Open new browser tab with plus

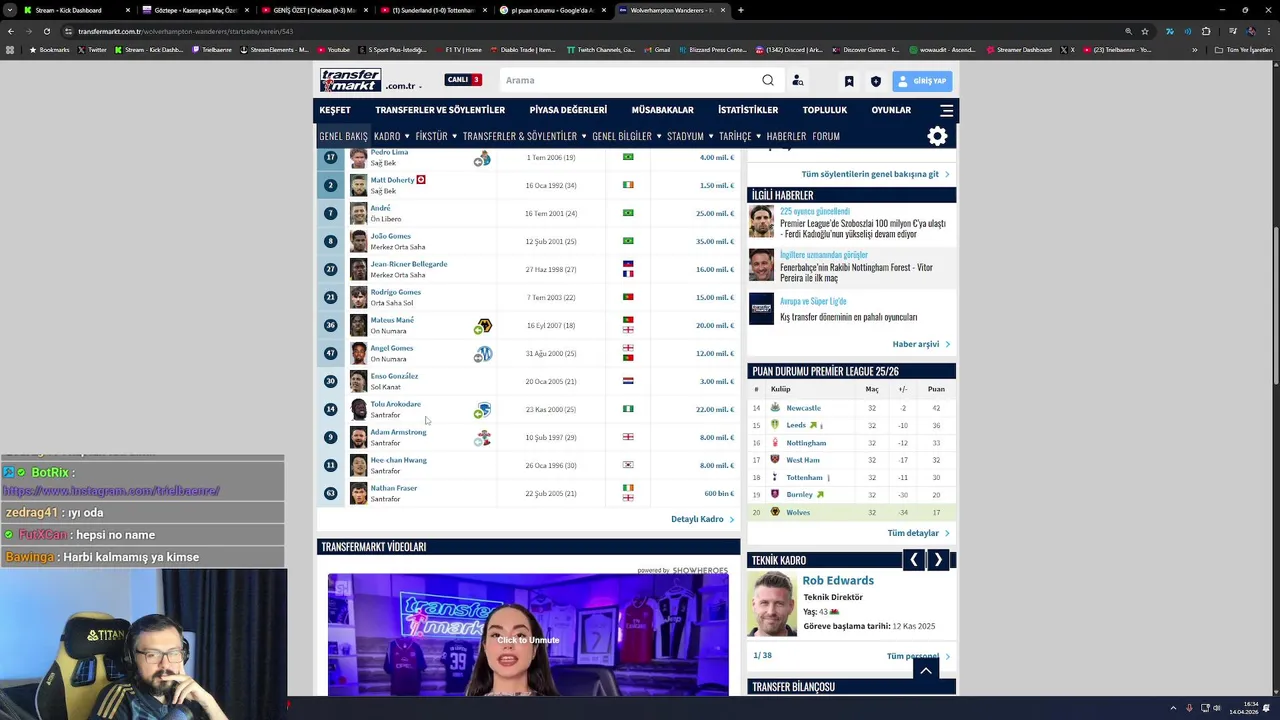pyautogui.click(x=740, y=10)
